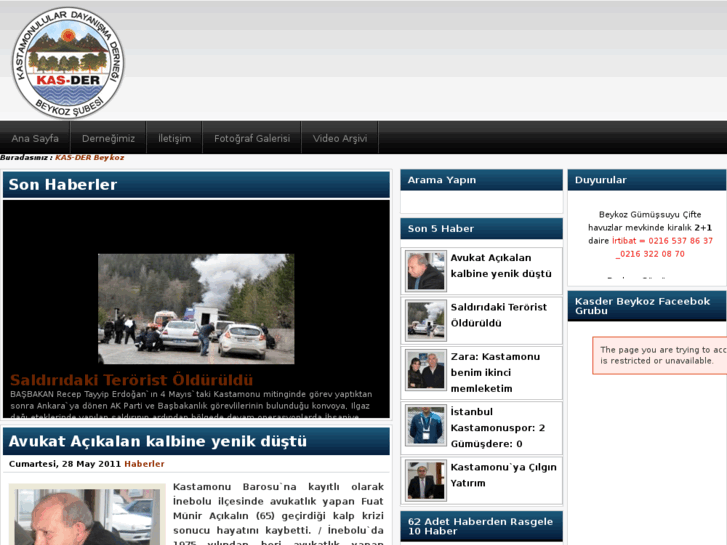Open the İletişim menu item
This screenshot has height=545, width=727.
174,138
